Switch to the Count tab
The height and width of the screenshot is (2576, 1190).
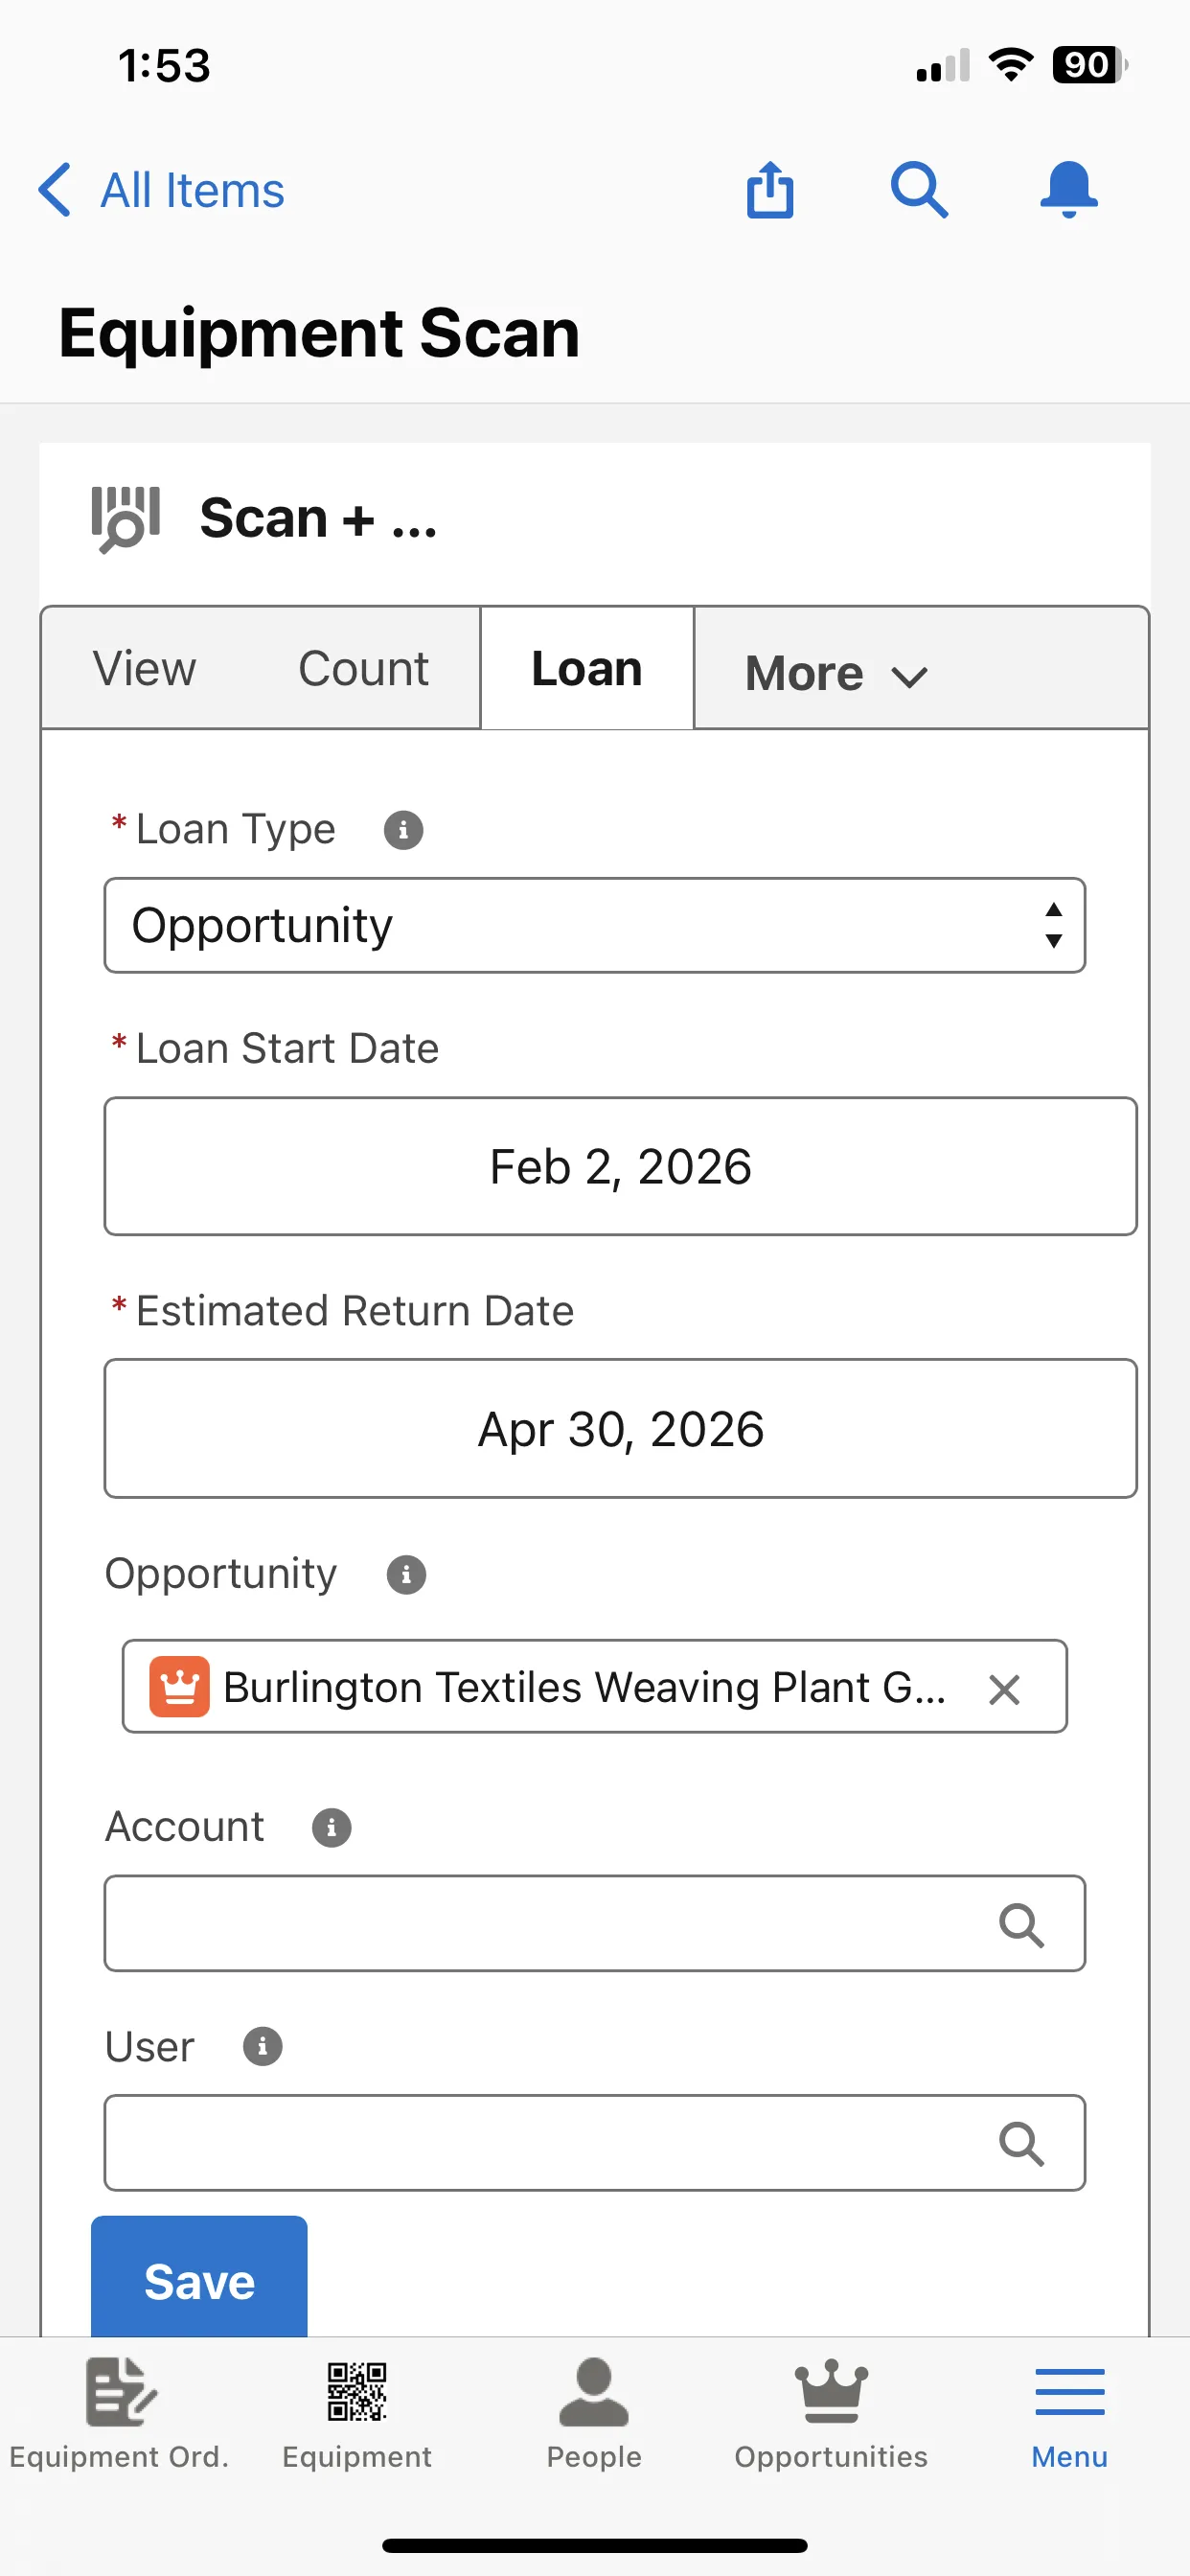[363, 668]
